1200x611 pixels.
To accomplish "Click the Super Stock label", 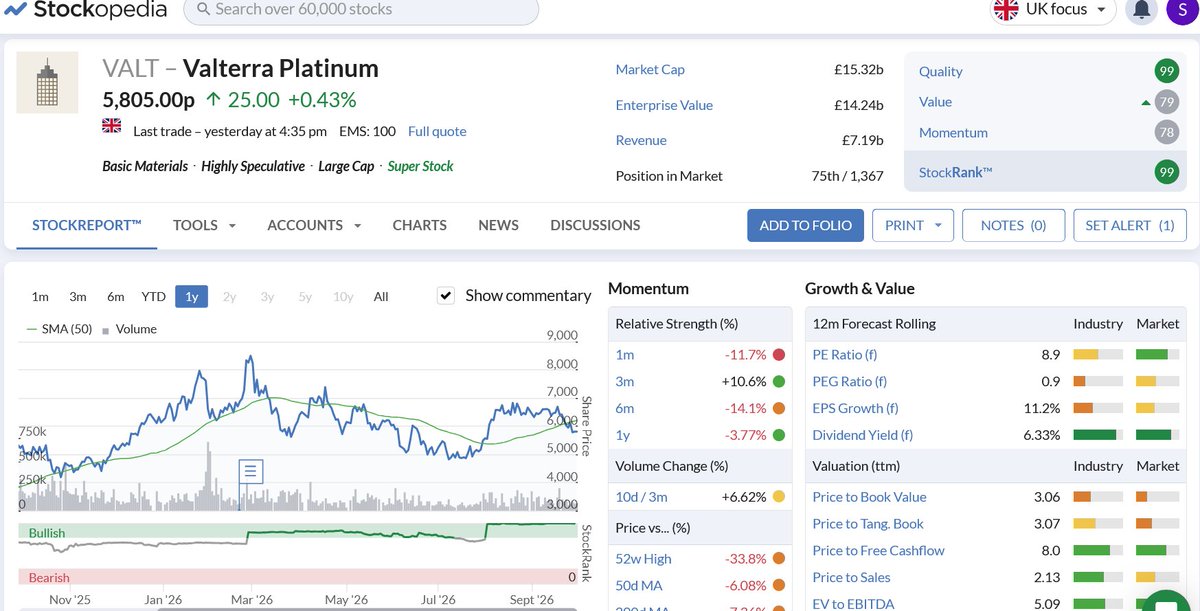I will coord(420,166).
